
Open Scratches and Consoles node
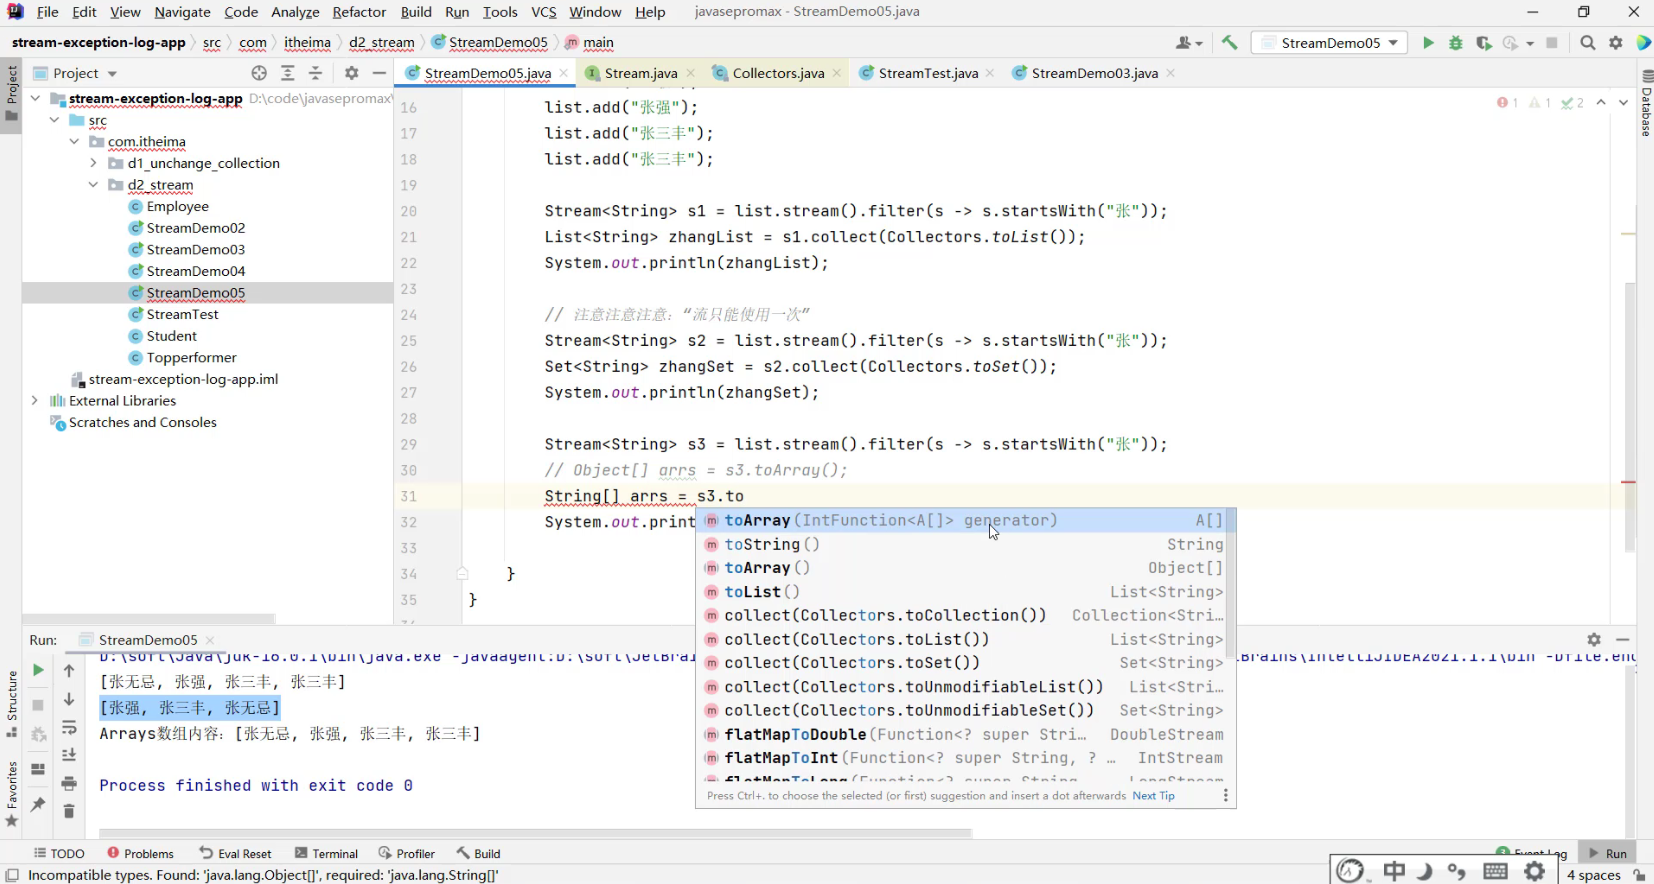[142, 423]
